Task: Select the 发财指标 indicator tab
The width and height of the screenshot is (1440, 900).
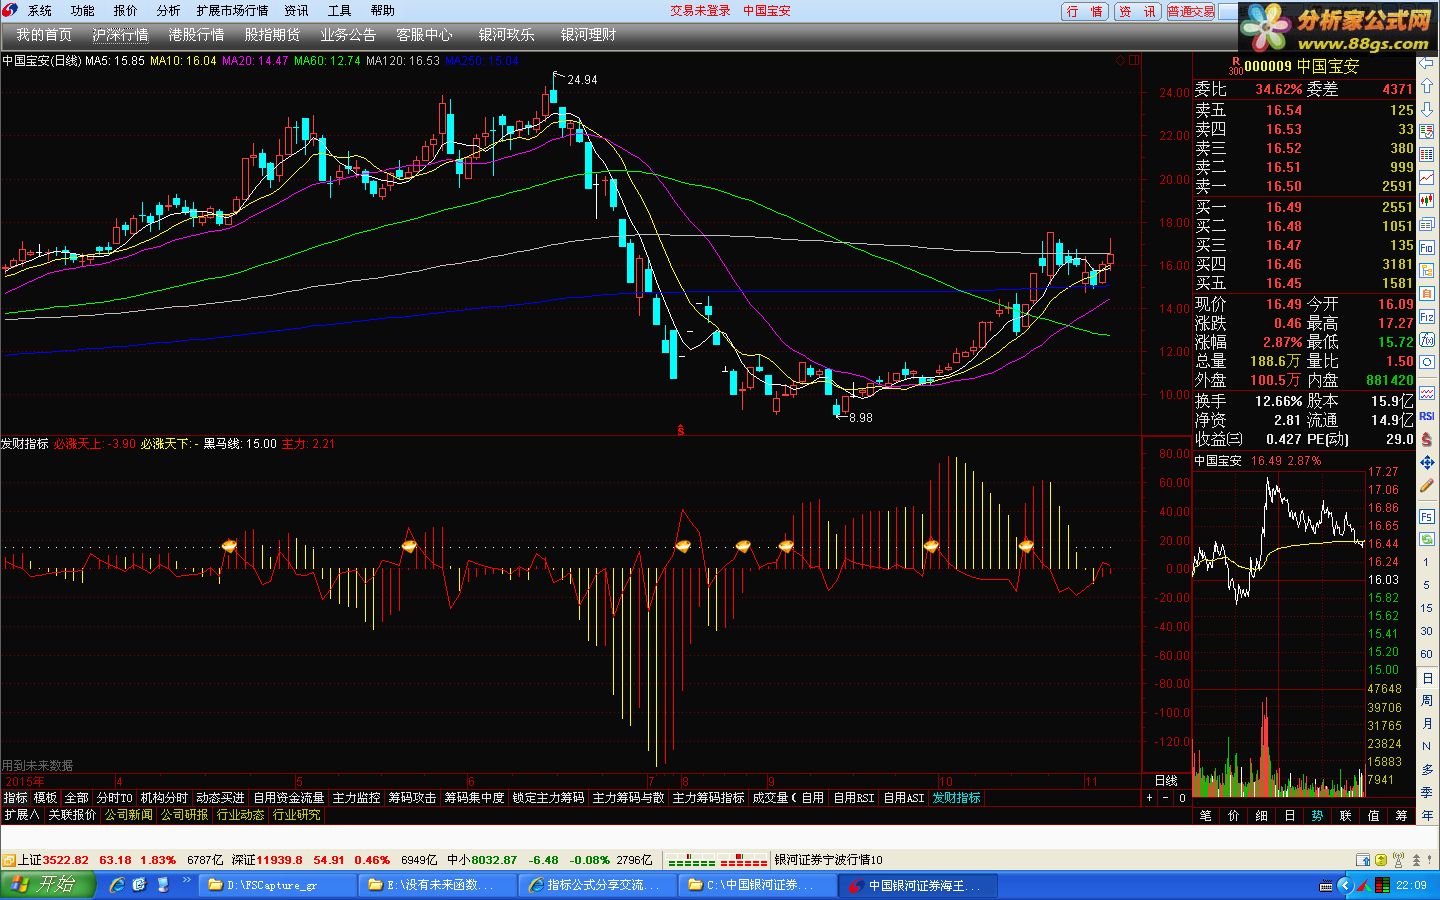Action: point(957,798)
